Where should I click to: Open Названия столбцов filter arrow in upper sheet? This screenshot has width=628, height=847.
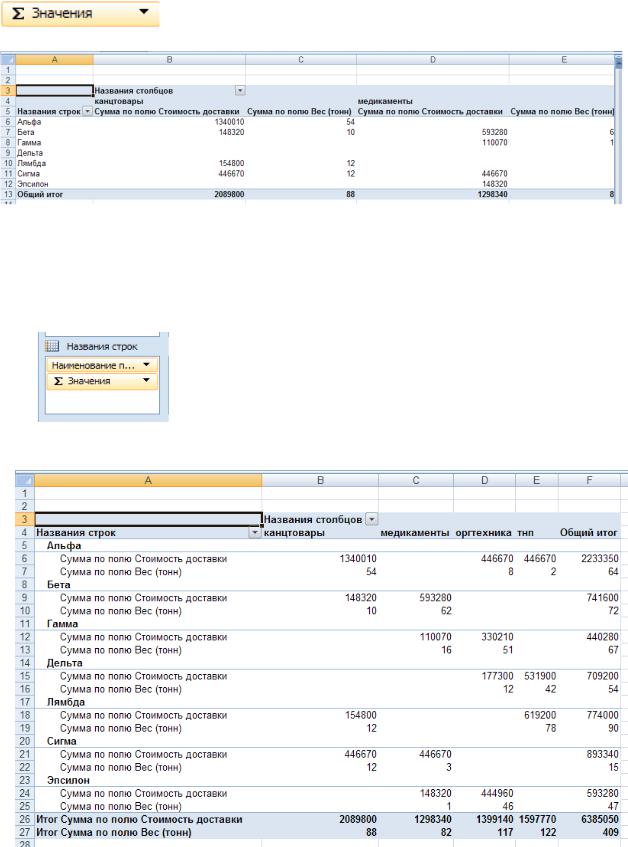point(240,91)
